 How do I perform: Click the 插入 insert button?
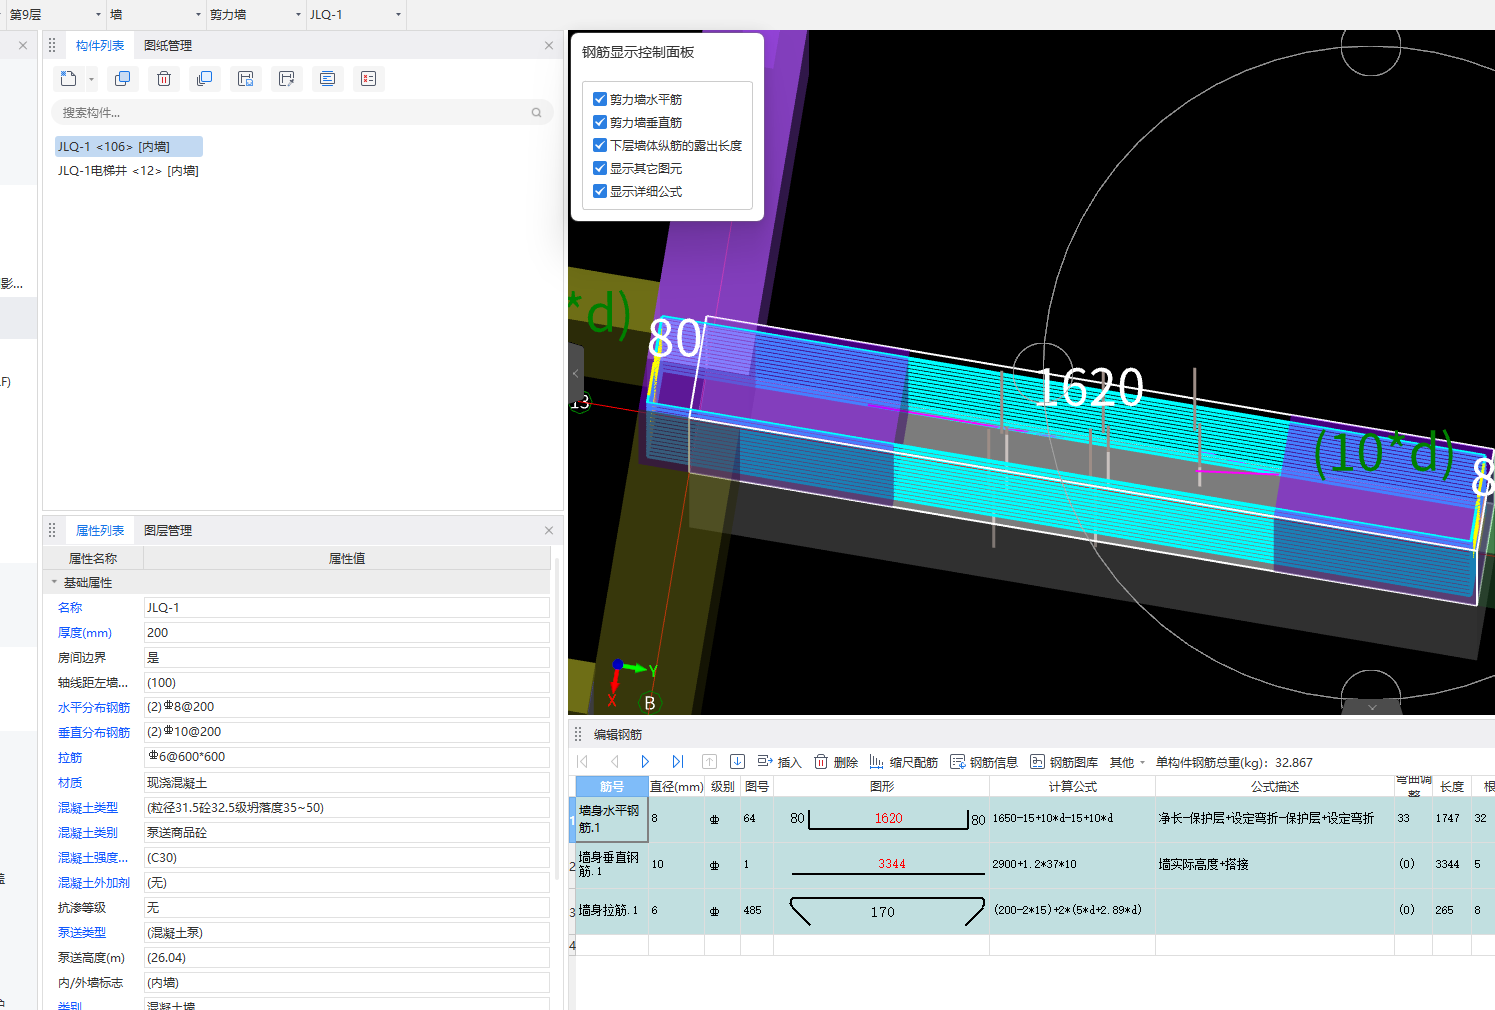[780, 762]
